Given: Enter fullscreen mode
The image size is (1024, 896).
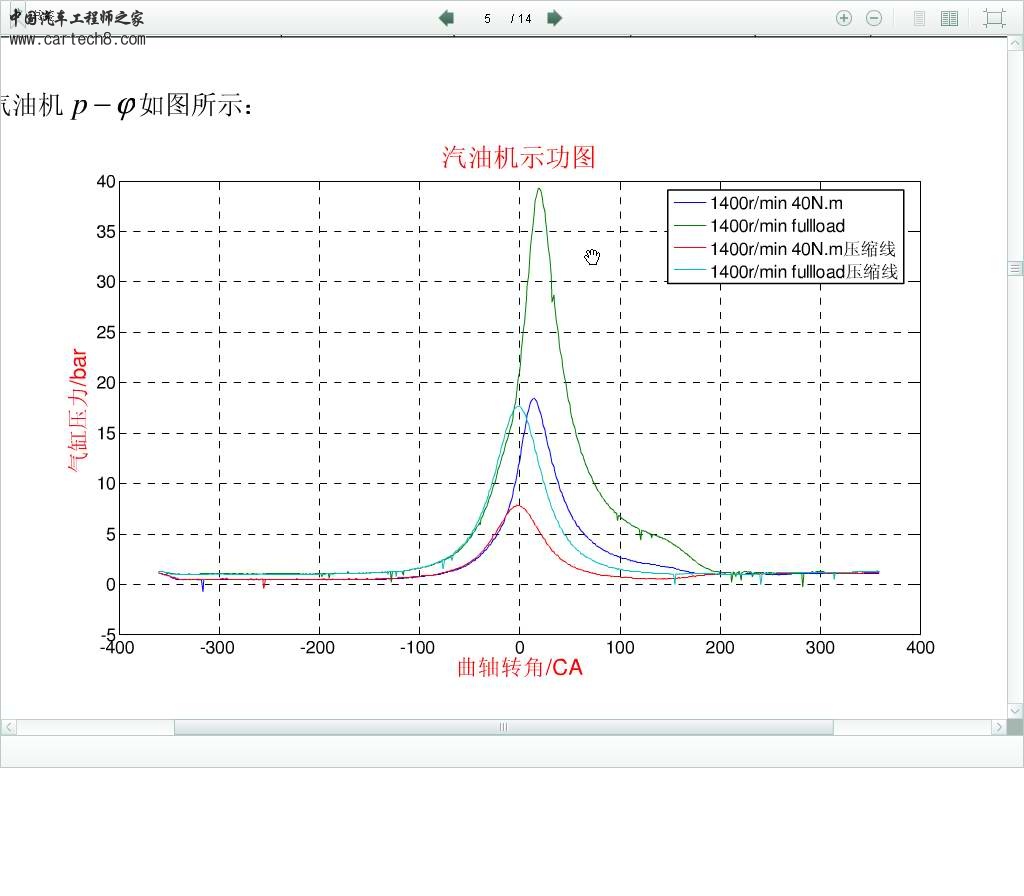Looking at the screenshot, I should tap(993, 18).
